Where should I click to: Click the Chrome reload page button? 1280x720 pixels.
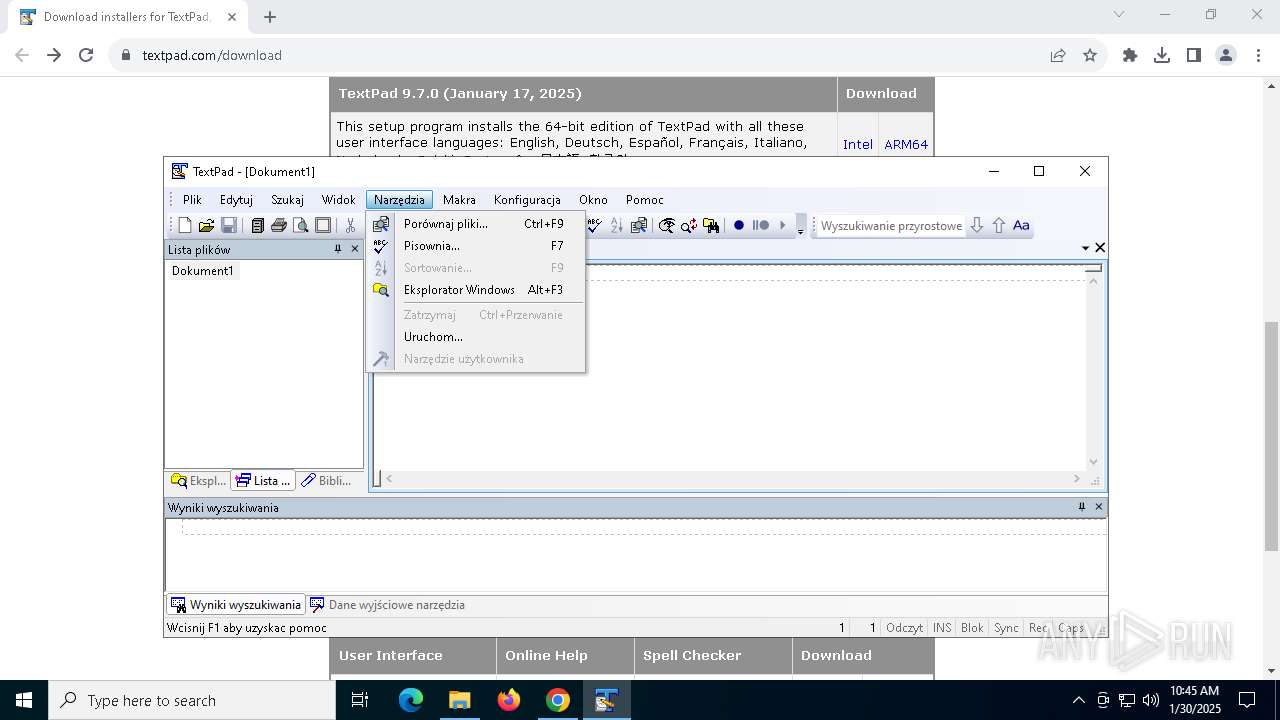(86, 55)
